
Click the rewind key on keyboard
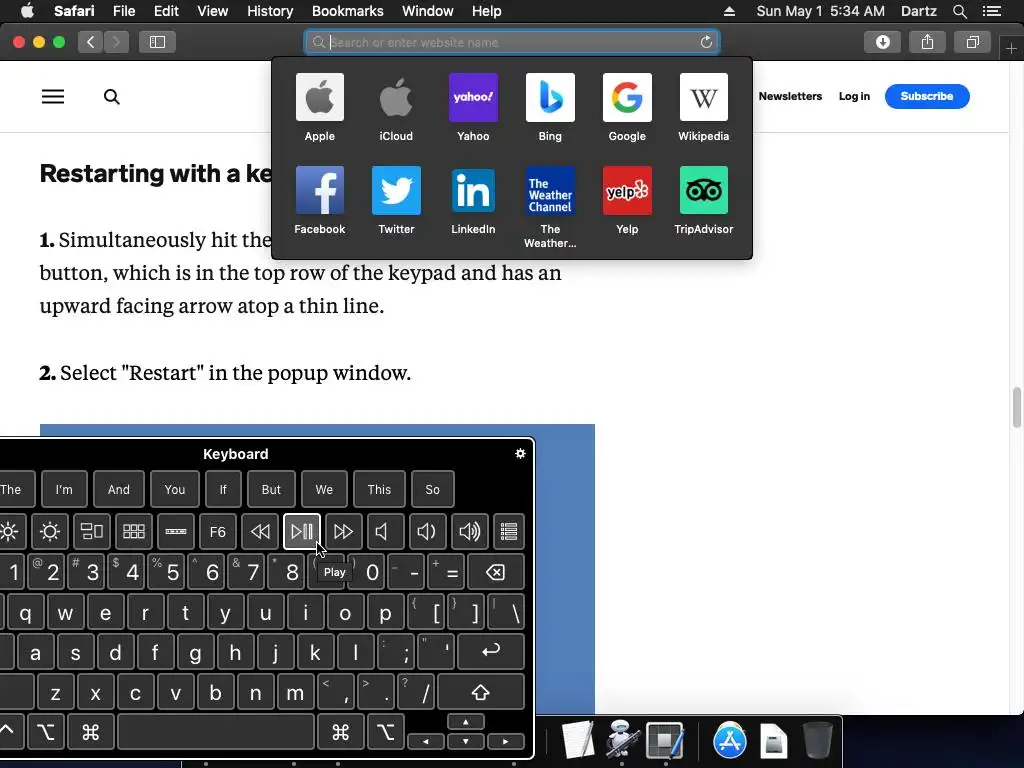coord(260,532)
